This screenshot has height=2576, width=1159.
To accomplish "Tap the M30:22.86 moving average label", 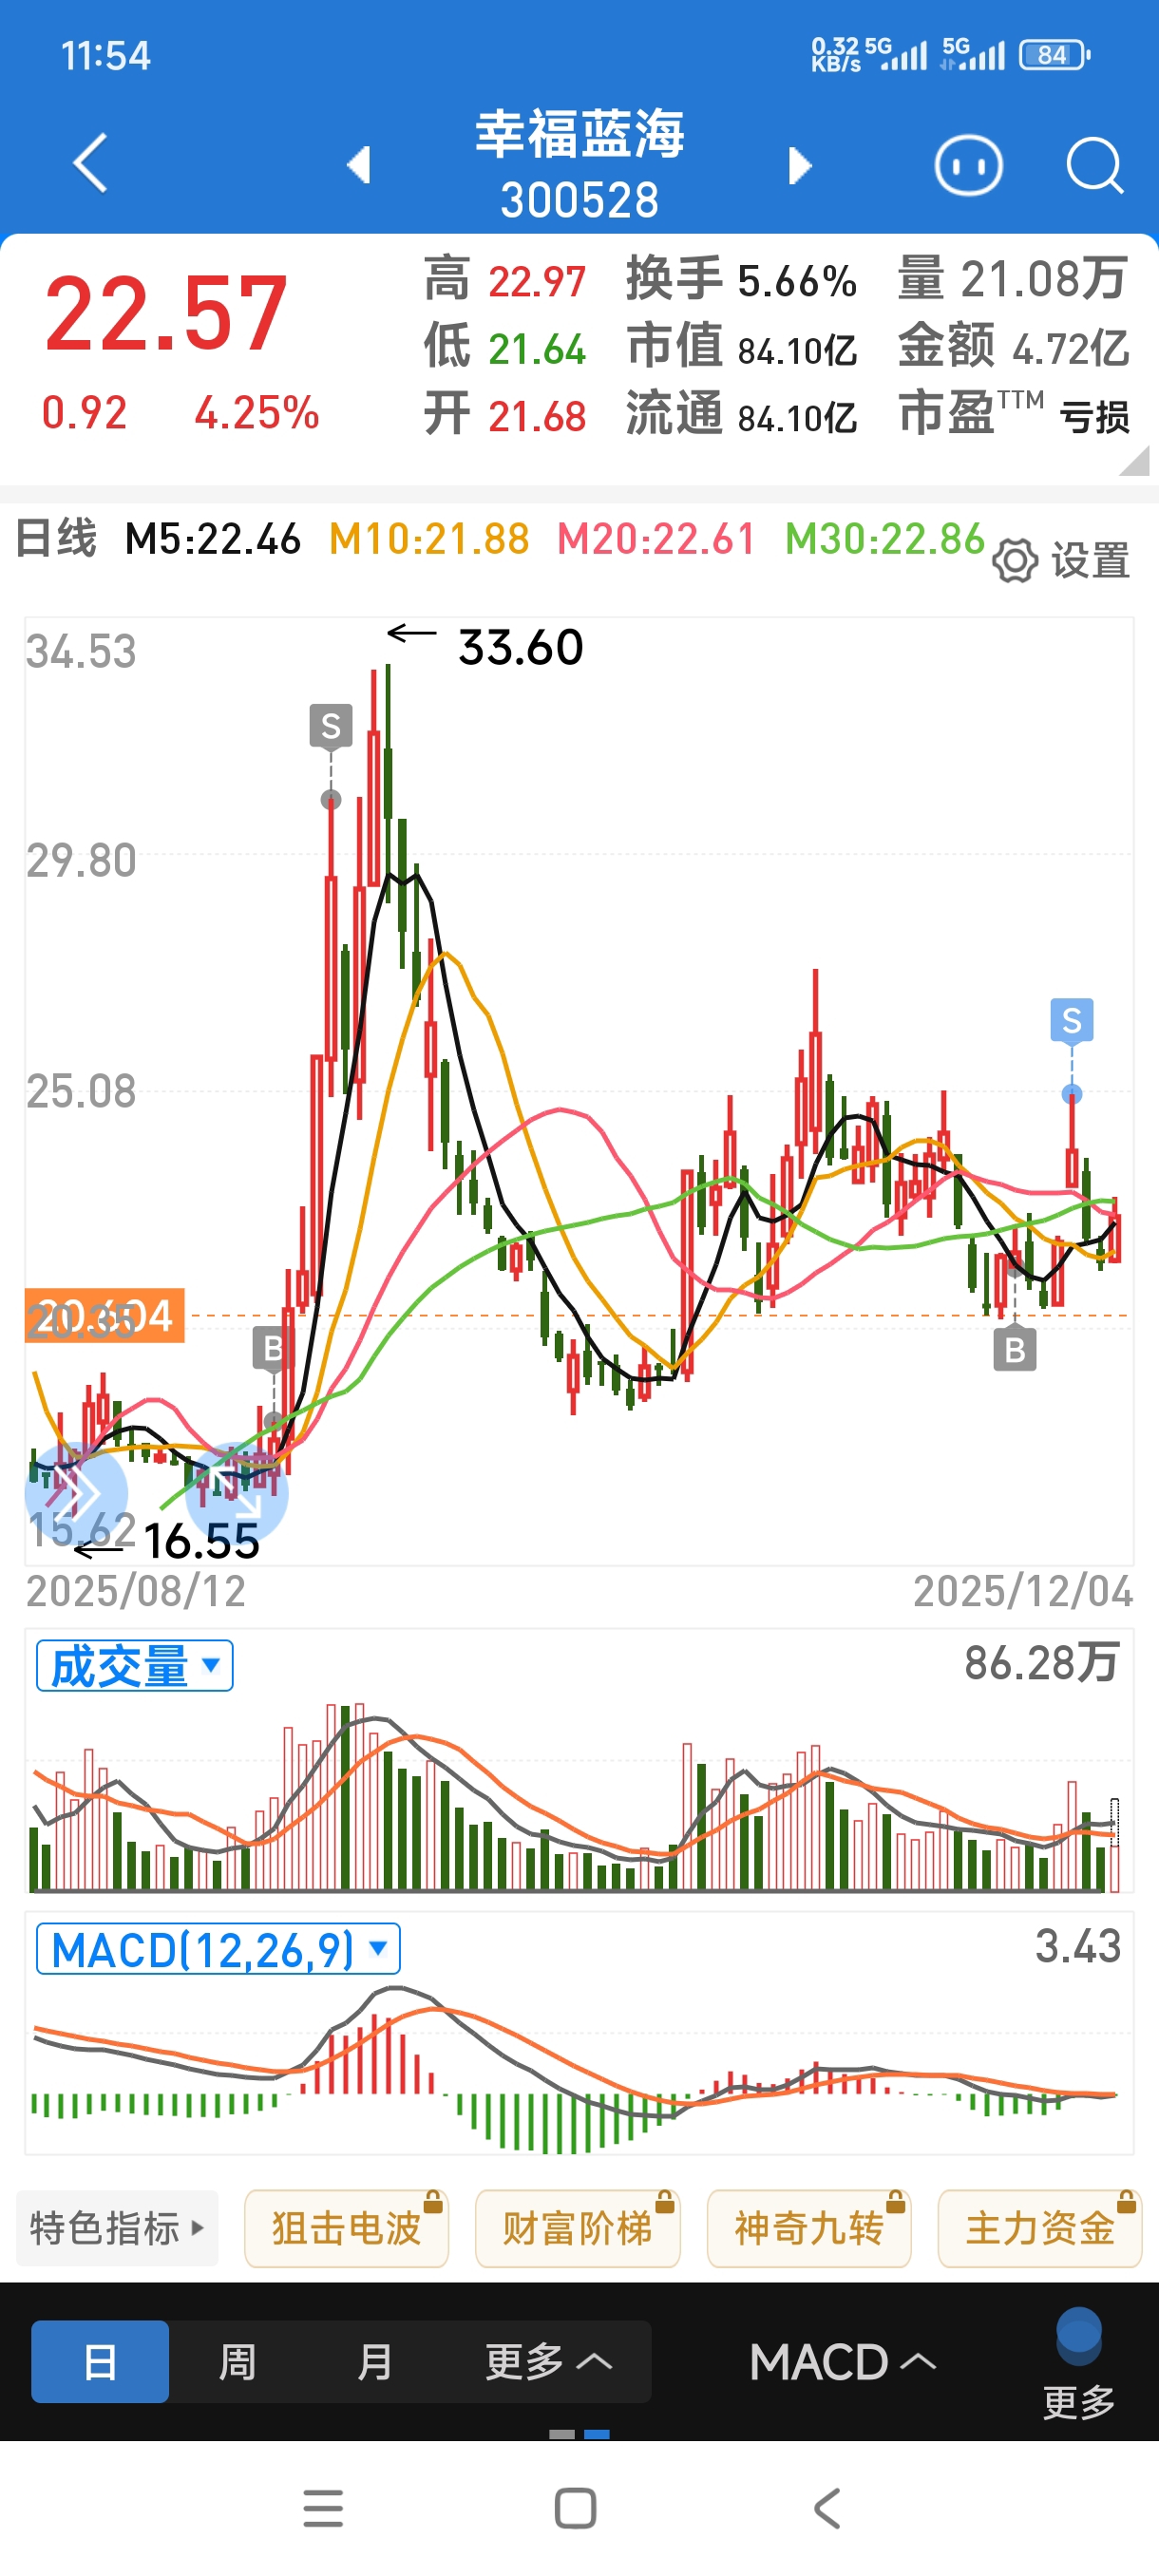I will coord(885,540).
